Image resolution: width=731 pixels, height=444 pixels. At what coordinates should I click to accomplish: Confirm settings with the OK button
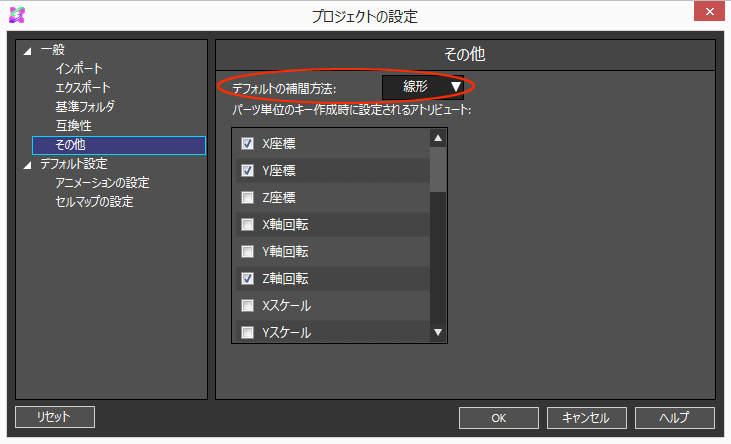pyautogui.click(x=498, y=418)
